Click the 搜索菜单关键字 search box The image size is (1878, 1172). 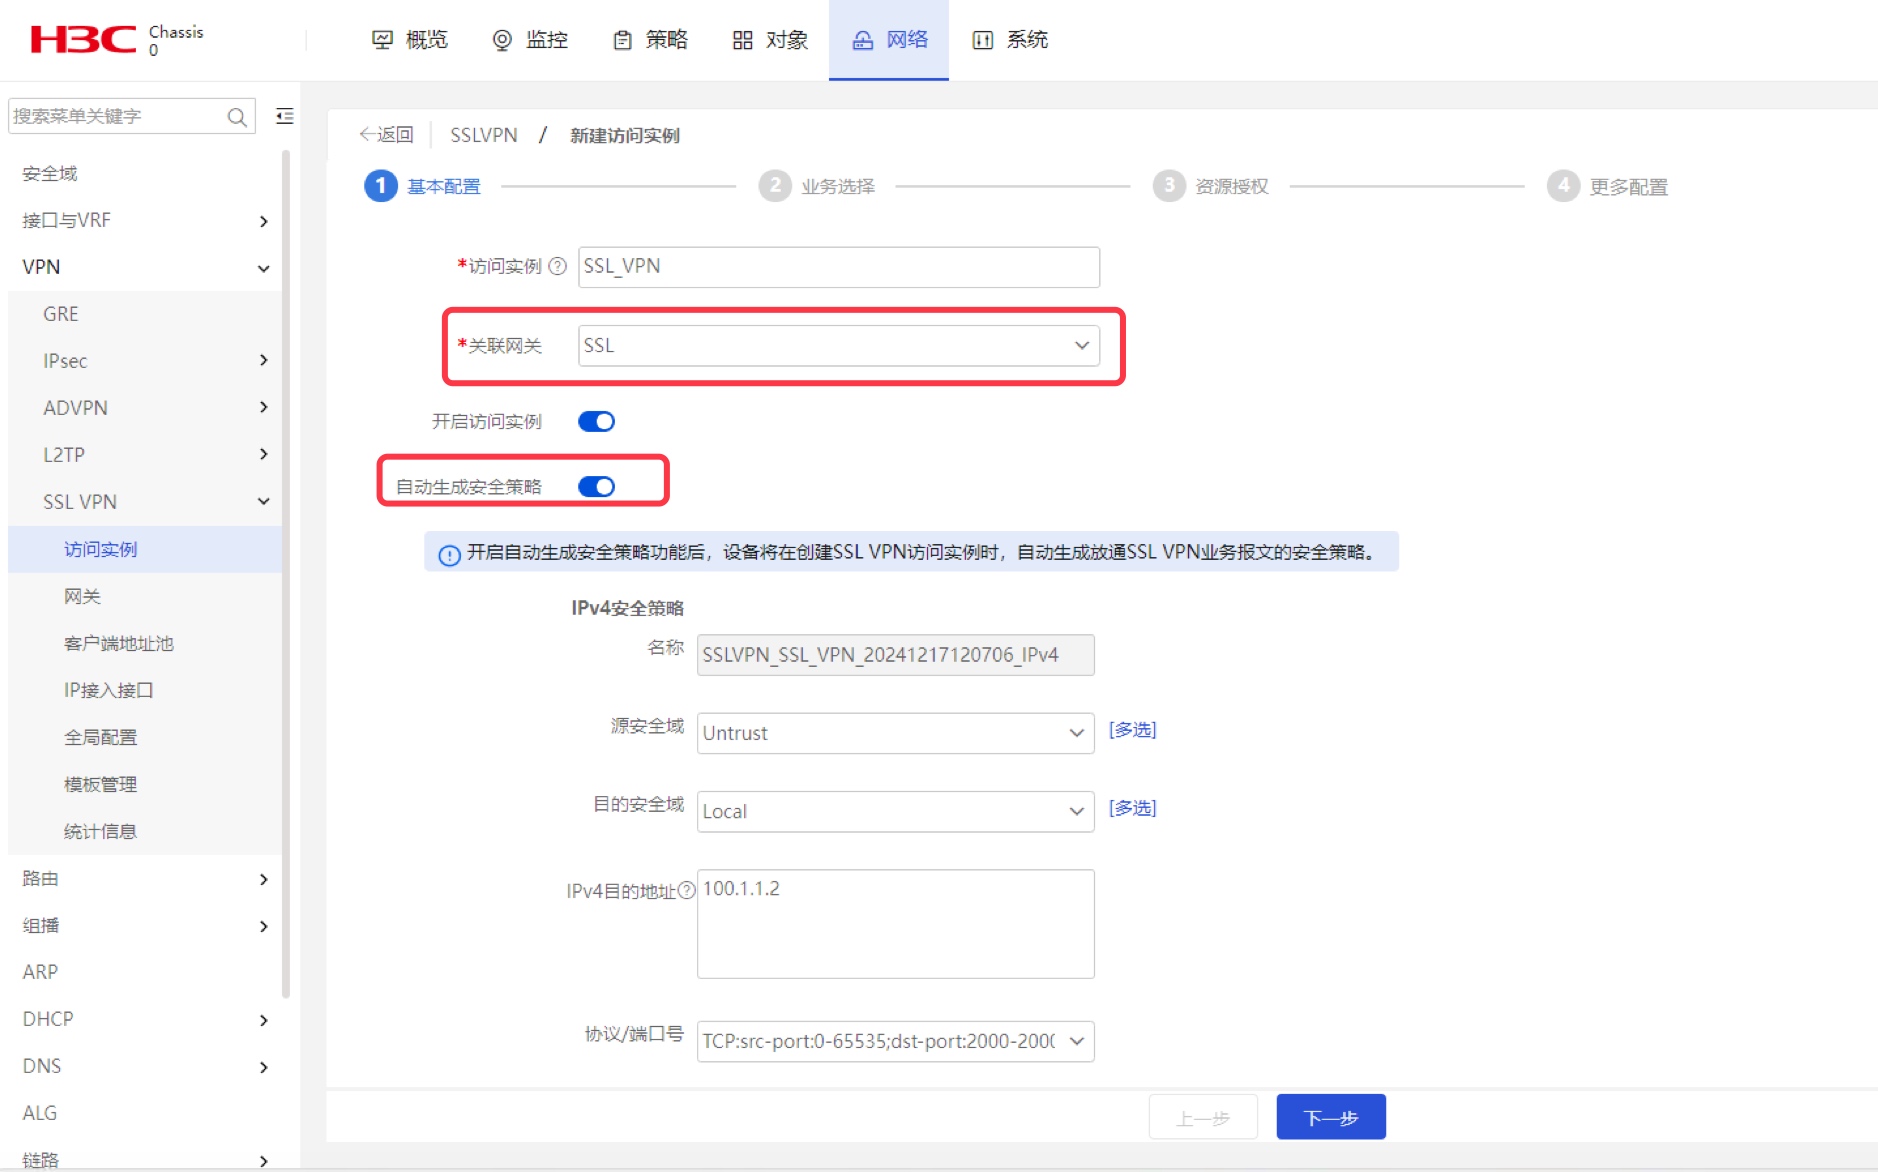coord(130,116)
